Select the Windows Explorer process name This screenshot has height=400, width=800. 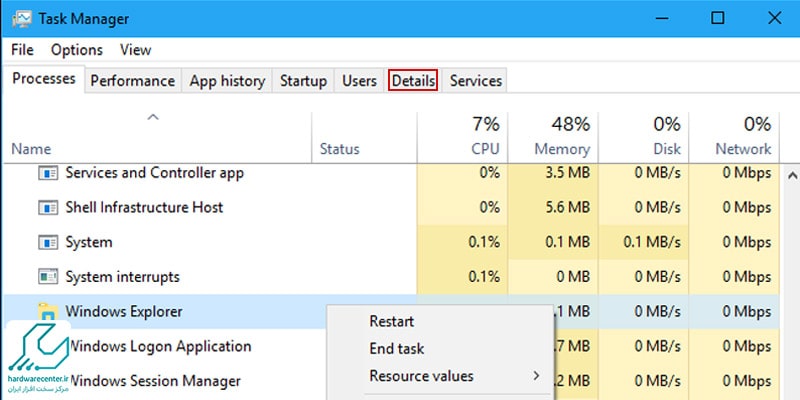[123, 312]
